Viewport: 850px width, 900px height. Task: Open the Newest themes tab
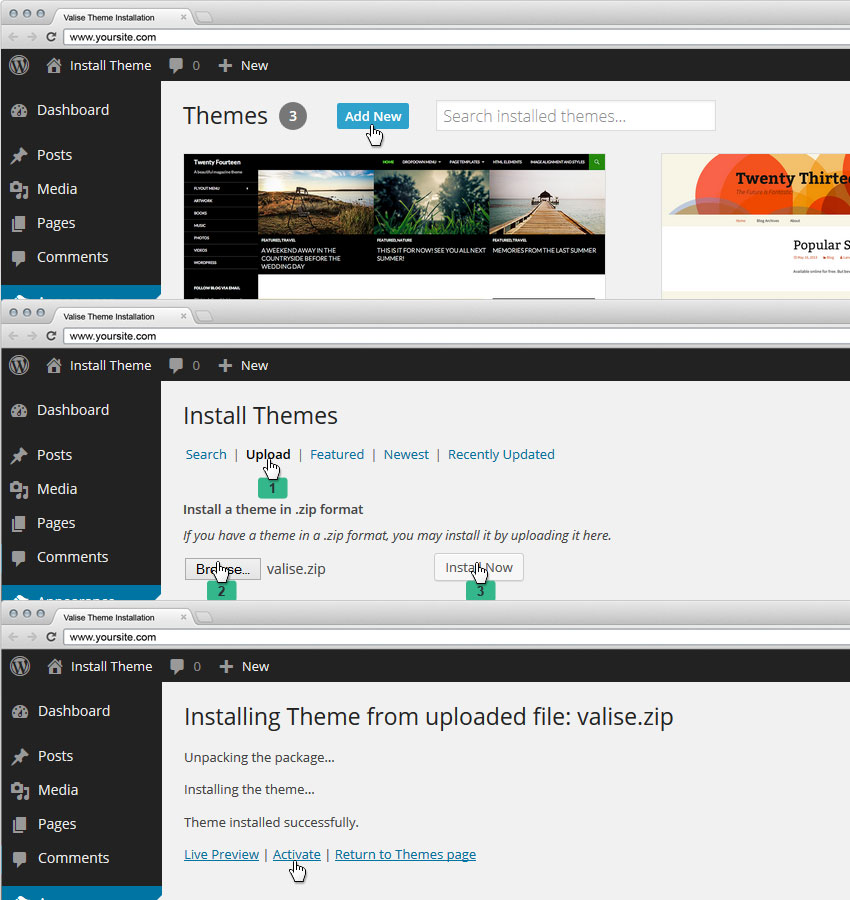tap(406, 455)
